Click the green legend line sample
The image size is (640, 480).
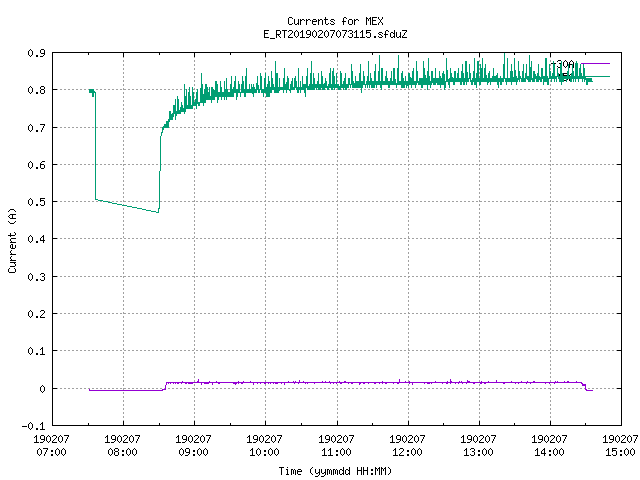click(x=596, y=76)
